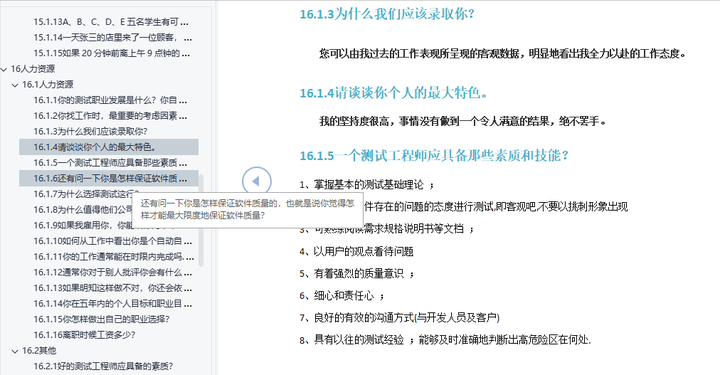Select outline item 16.1.9如果我雇用你
Image resolution: width=720 pixels, height=375 pixels.
pos(83,225)
